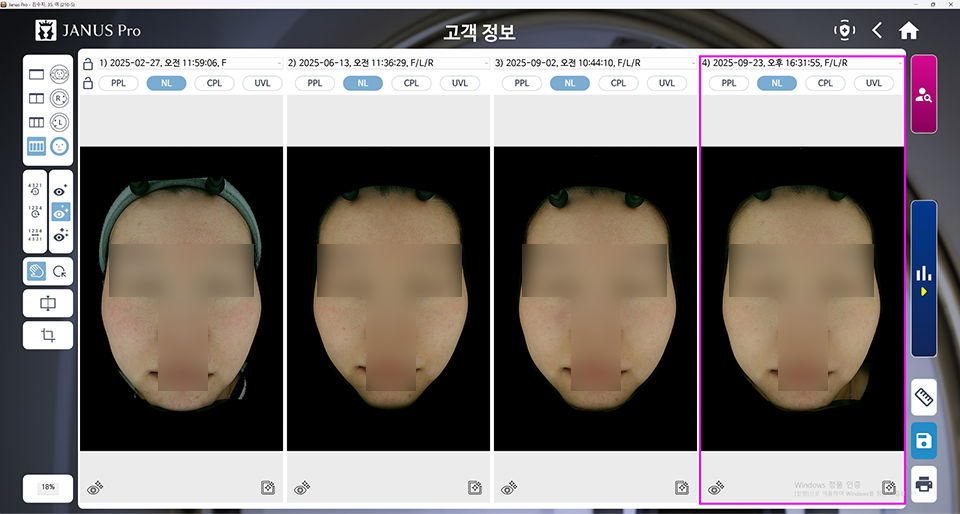
Task: Select the eye with single sparkle icon
Action: coord(61,190)
